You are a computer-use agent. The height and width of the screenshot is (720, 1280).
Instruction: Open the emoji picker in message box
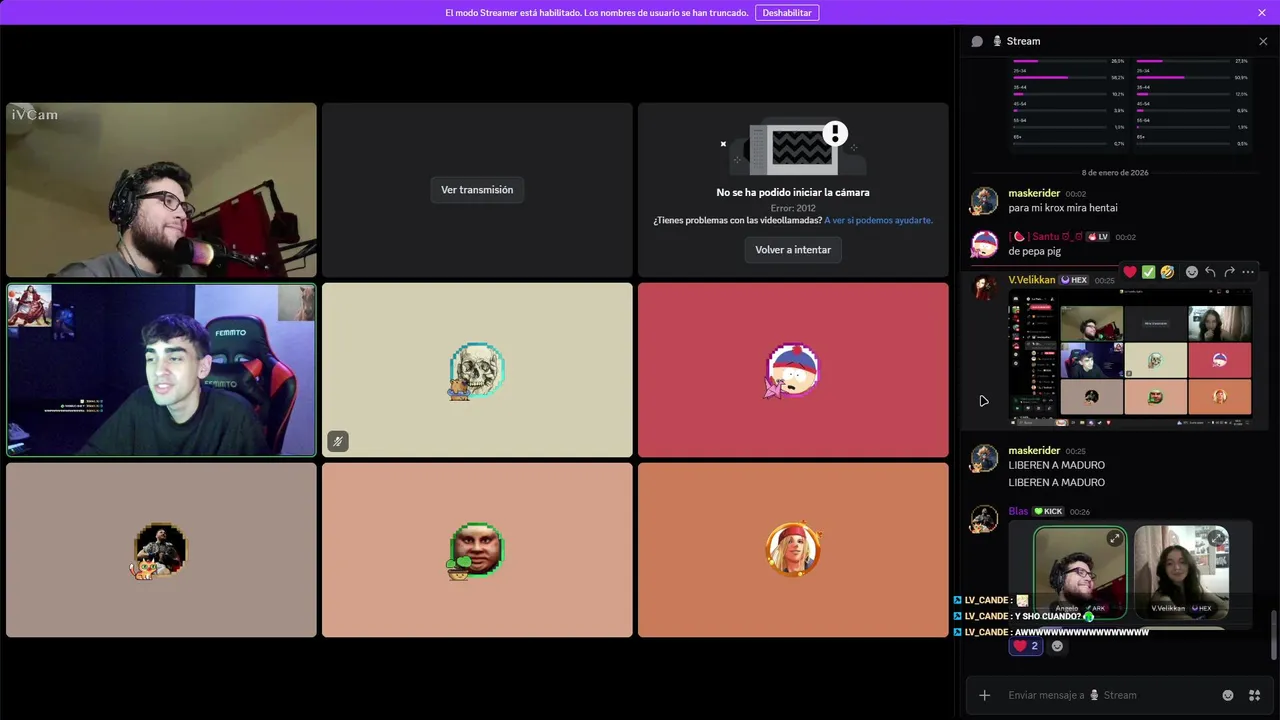(1228, 695)
